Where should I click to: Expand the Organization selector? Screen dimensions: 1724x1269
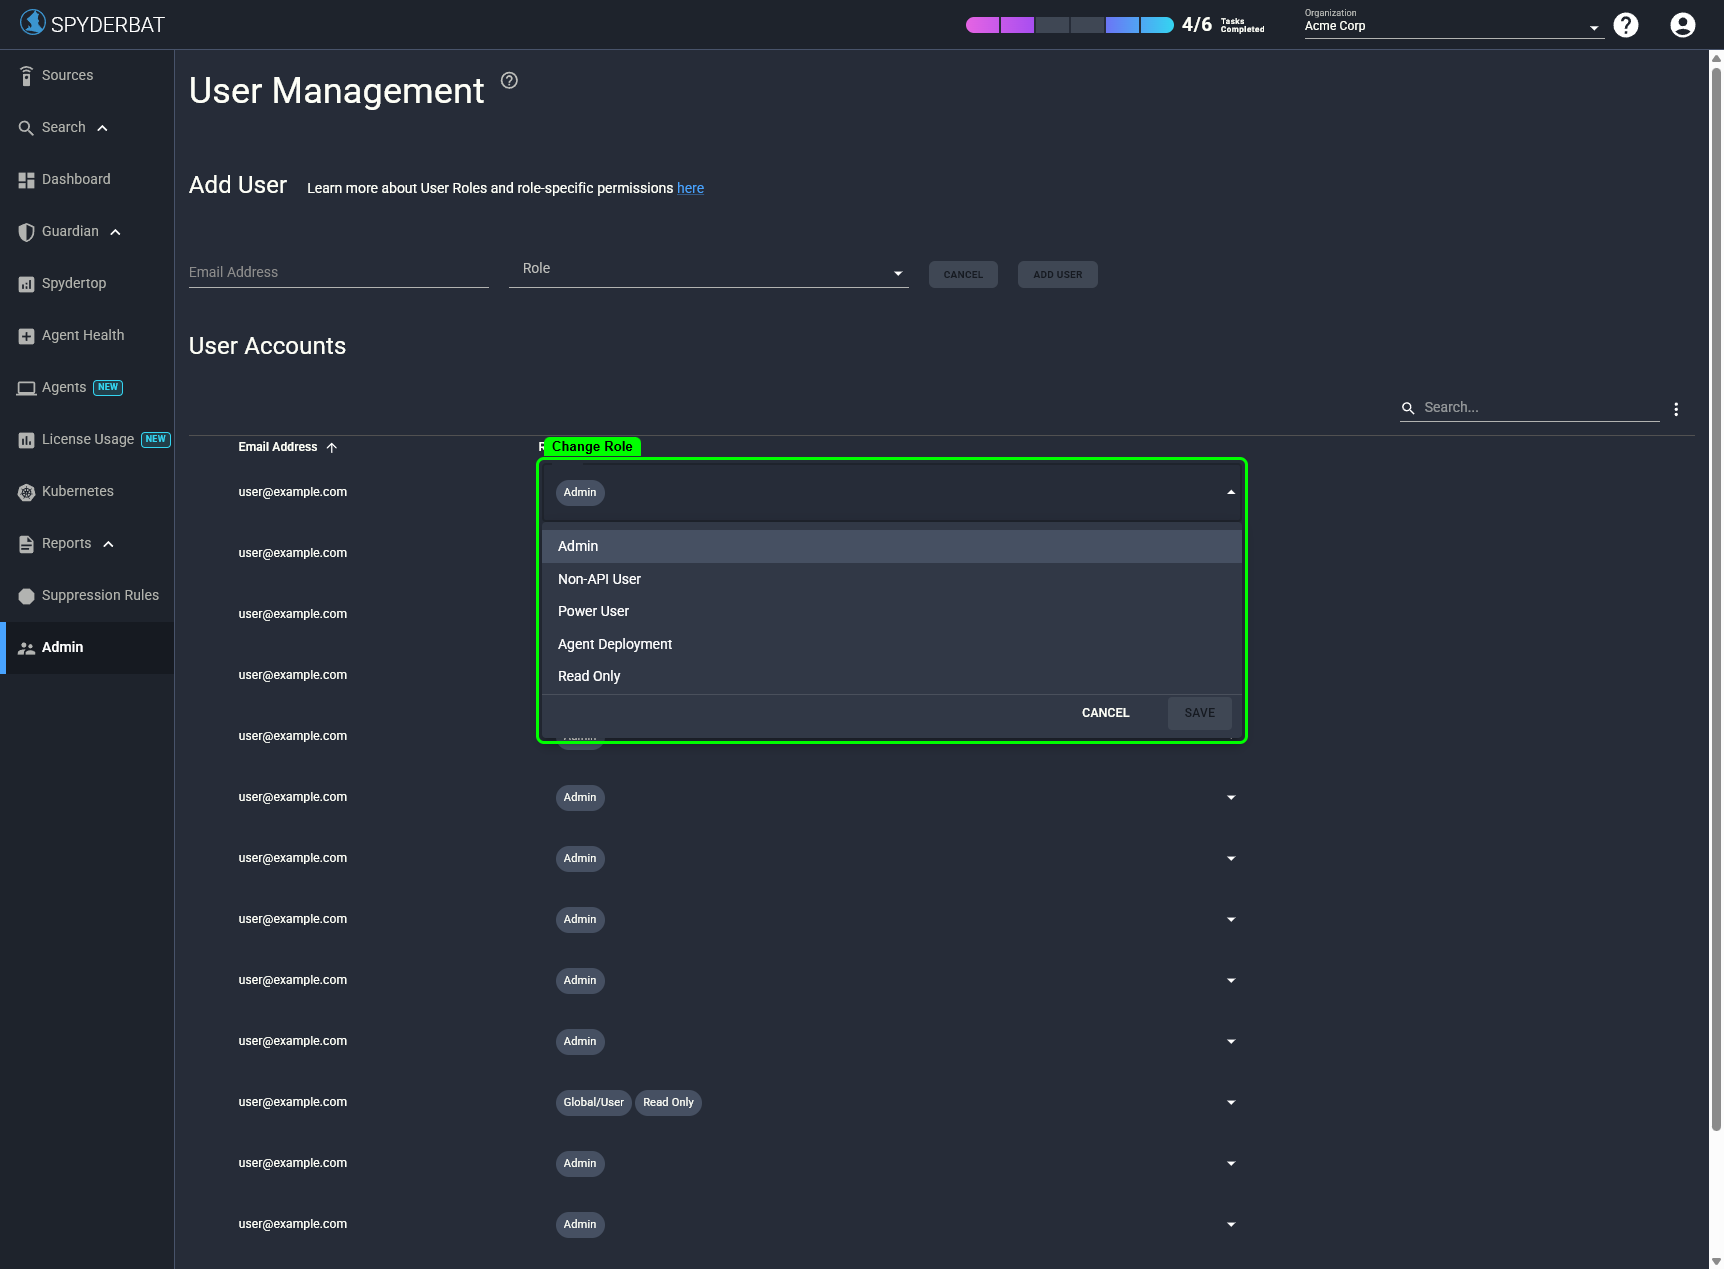(1592, 26)
